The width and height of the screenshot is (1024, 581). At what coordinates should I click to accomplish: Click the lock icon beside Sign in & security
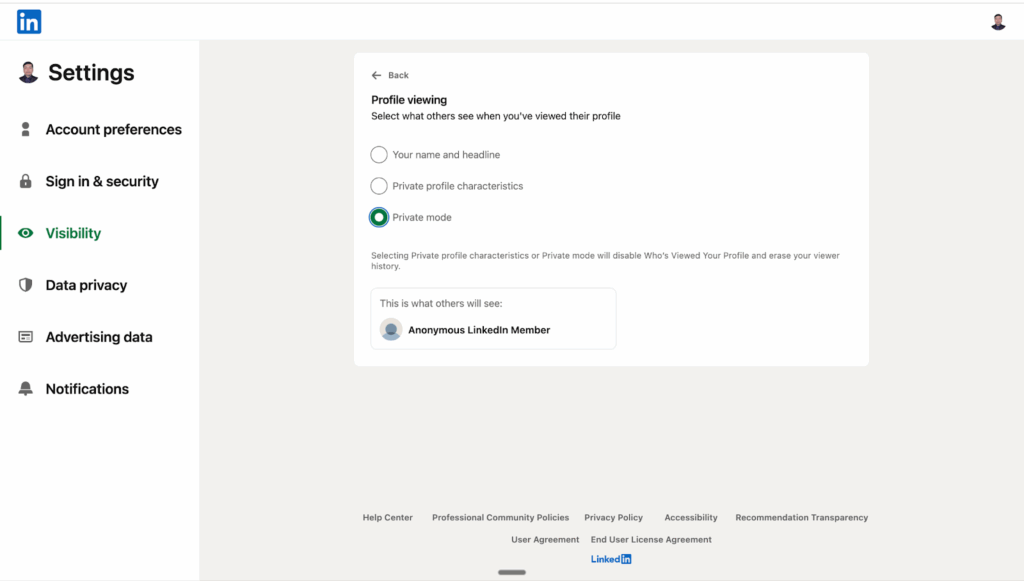(x=26, y=181)
